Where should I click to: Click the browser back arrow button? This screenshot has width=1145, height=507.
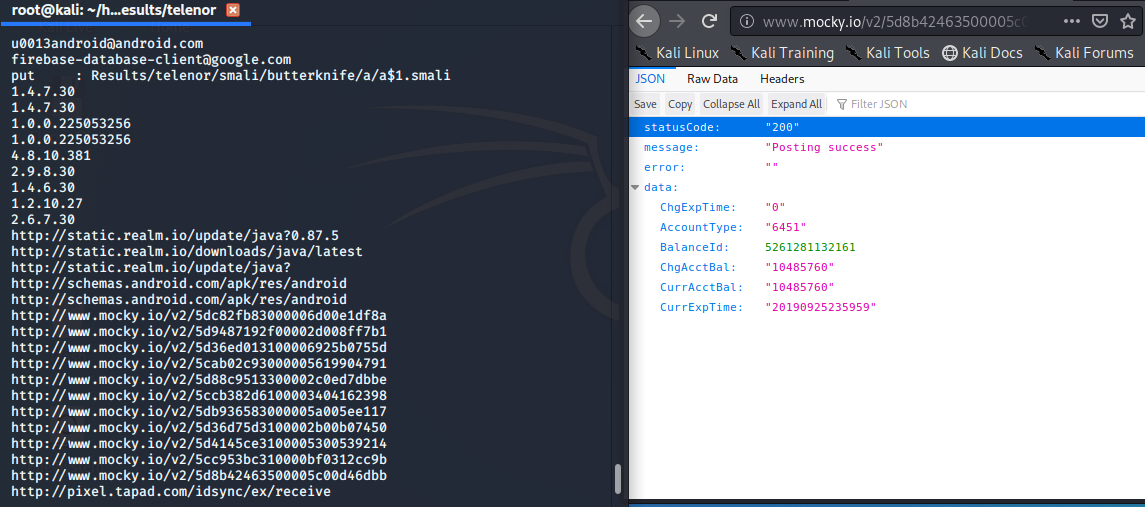coord(646,21)
